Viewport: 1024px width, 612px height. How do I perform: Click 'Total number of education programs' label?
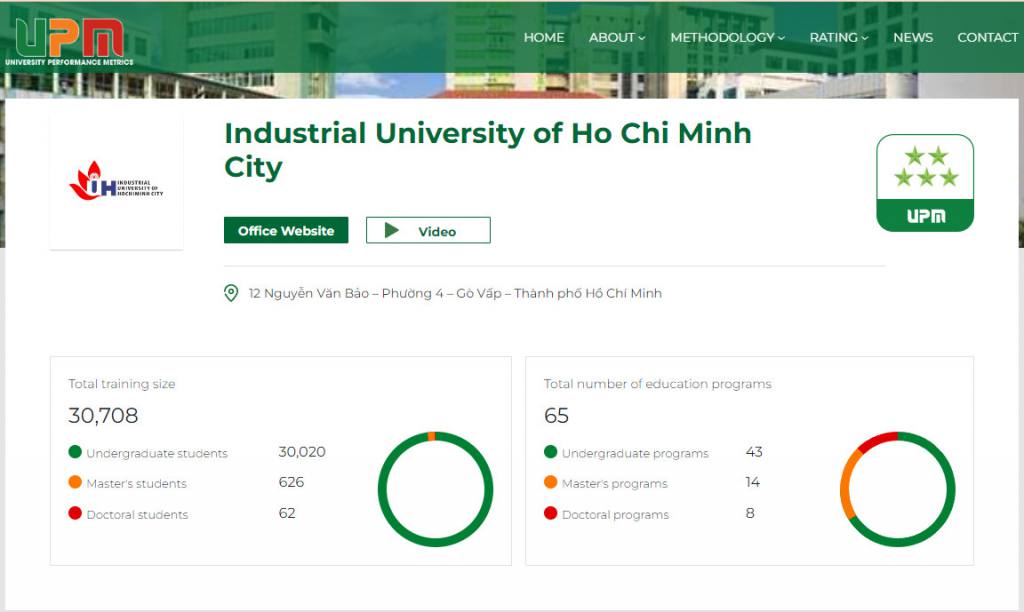coord(658,383)
